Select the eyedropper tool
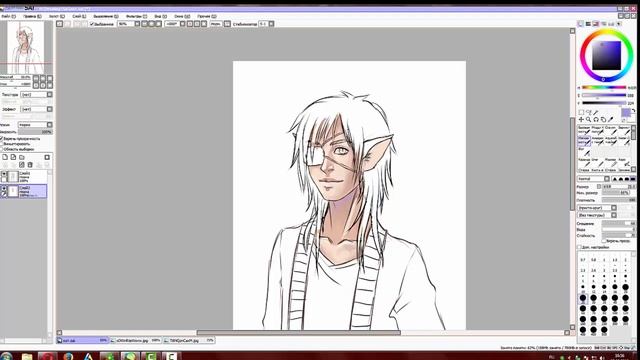 tap(611, 120)
